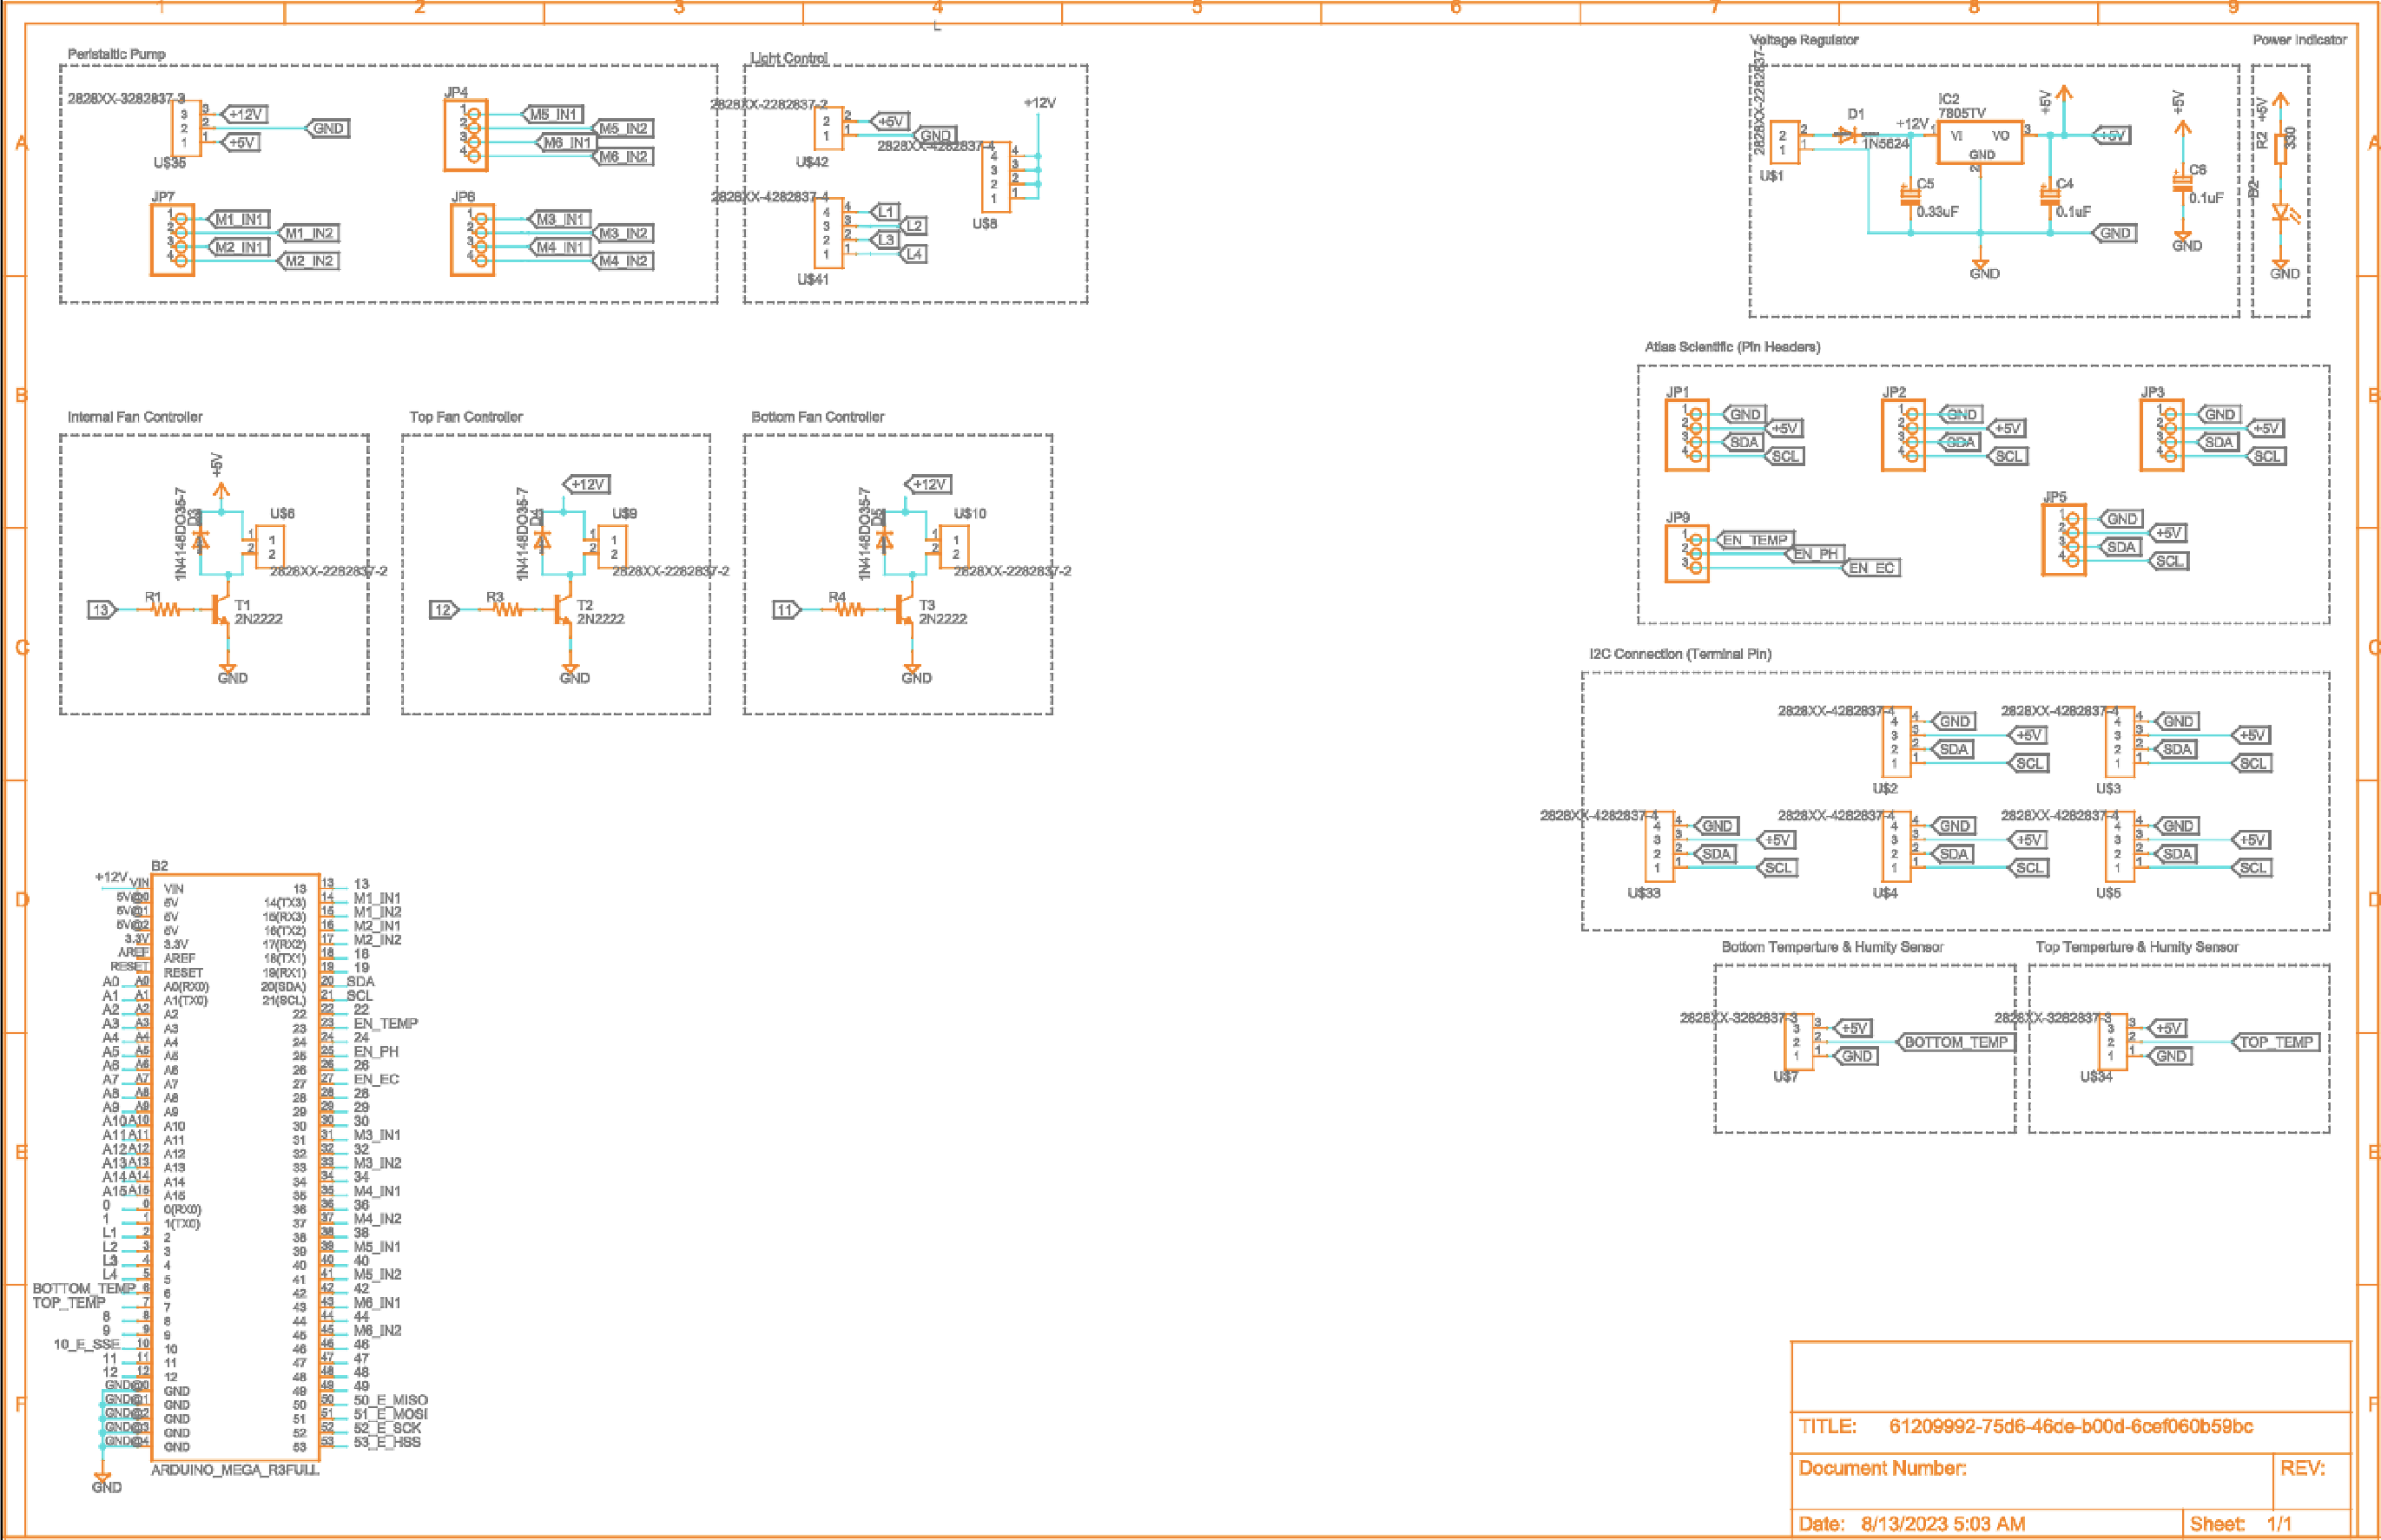Select connector U$10 in Bottom Fan Controller

[954, 546]
